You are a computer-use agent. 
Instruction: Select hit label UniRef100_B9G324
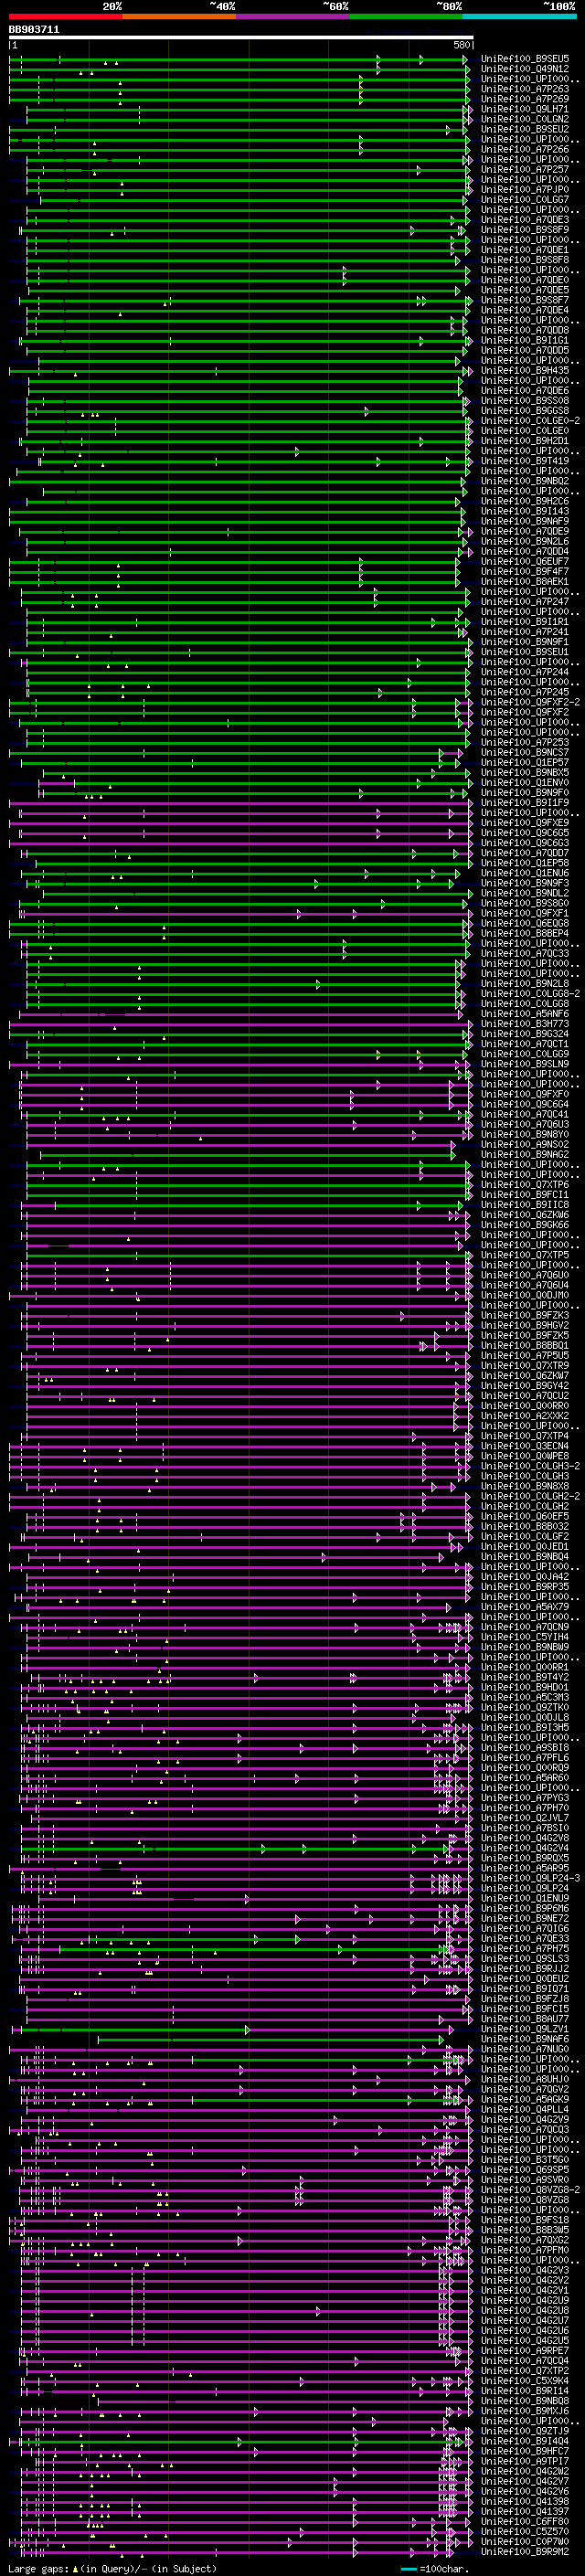525,1034
